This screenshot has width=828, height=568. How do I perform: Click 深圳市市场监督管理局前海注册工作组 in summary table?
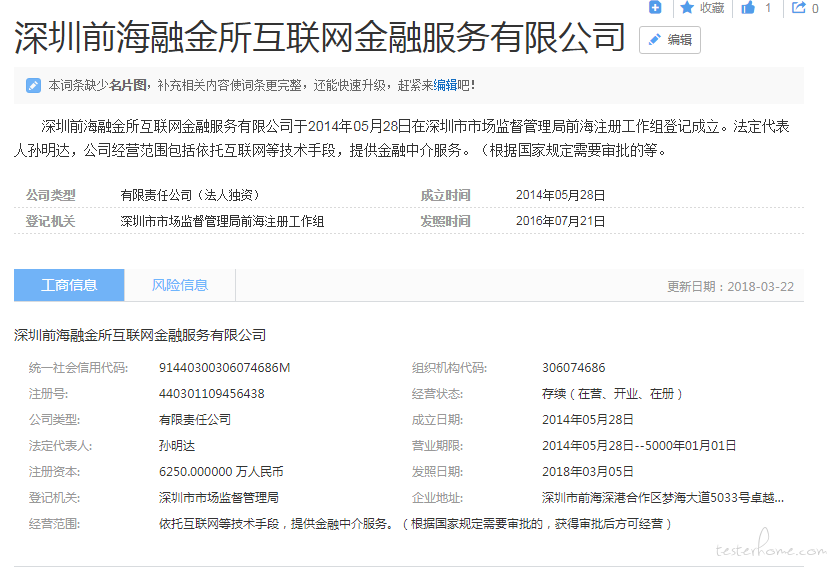point(222,221)
